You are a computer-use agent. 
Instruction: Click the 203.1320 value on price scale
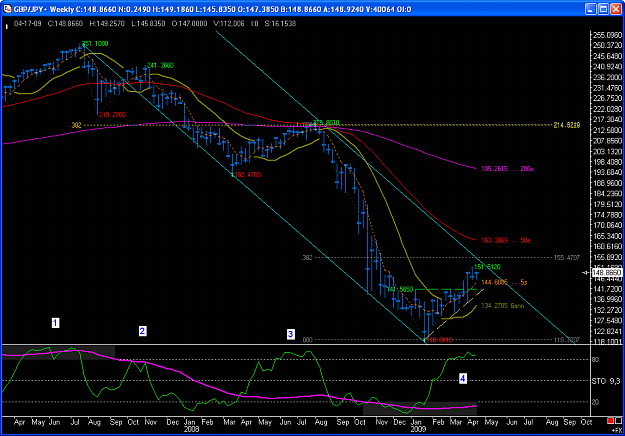(607, 151)
